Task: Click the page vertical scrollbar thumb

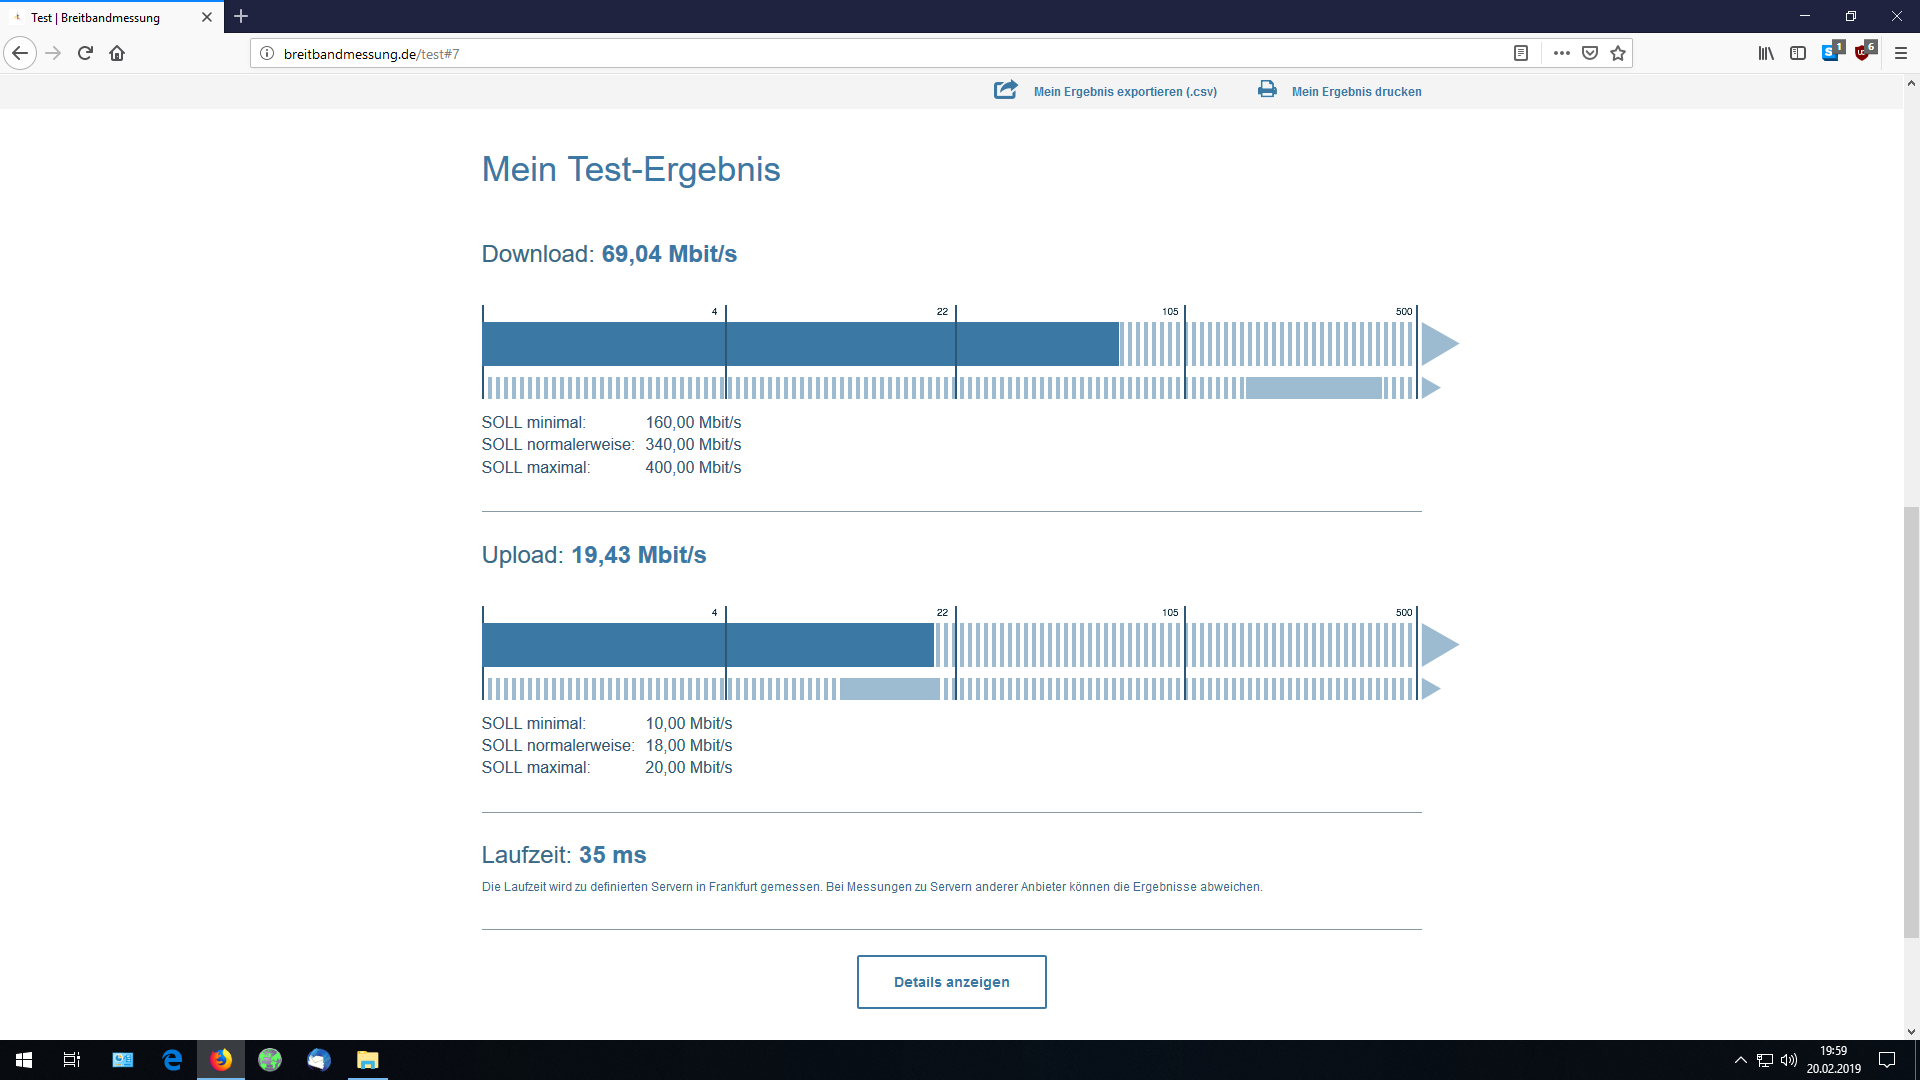Action: pyautogui.click(x=1911, y=722)
